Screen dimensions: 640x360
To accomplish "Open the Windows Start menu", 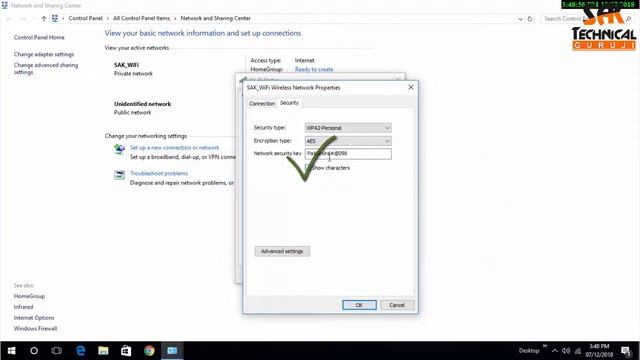I will tap(11, 351).
